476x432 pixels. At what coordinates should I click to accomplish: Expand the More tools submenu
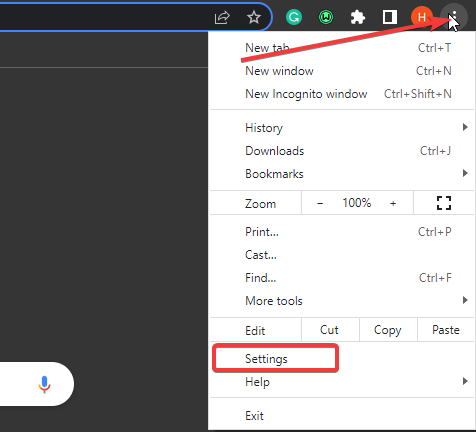click(x=342, y=301)
